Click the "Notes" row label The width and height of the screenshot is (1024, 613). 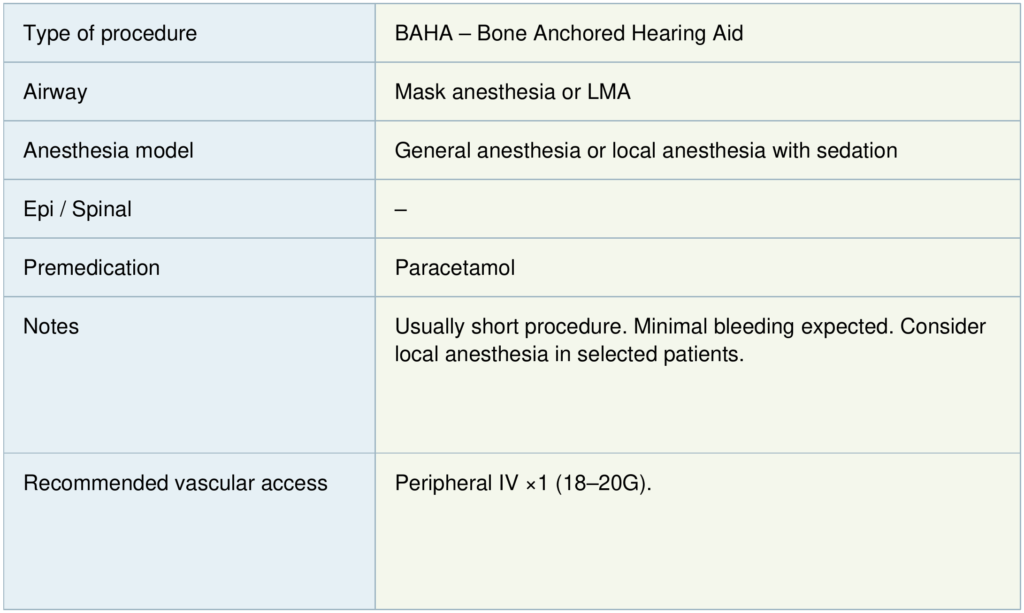pyautogui.click(x=51, y=327)
